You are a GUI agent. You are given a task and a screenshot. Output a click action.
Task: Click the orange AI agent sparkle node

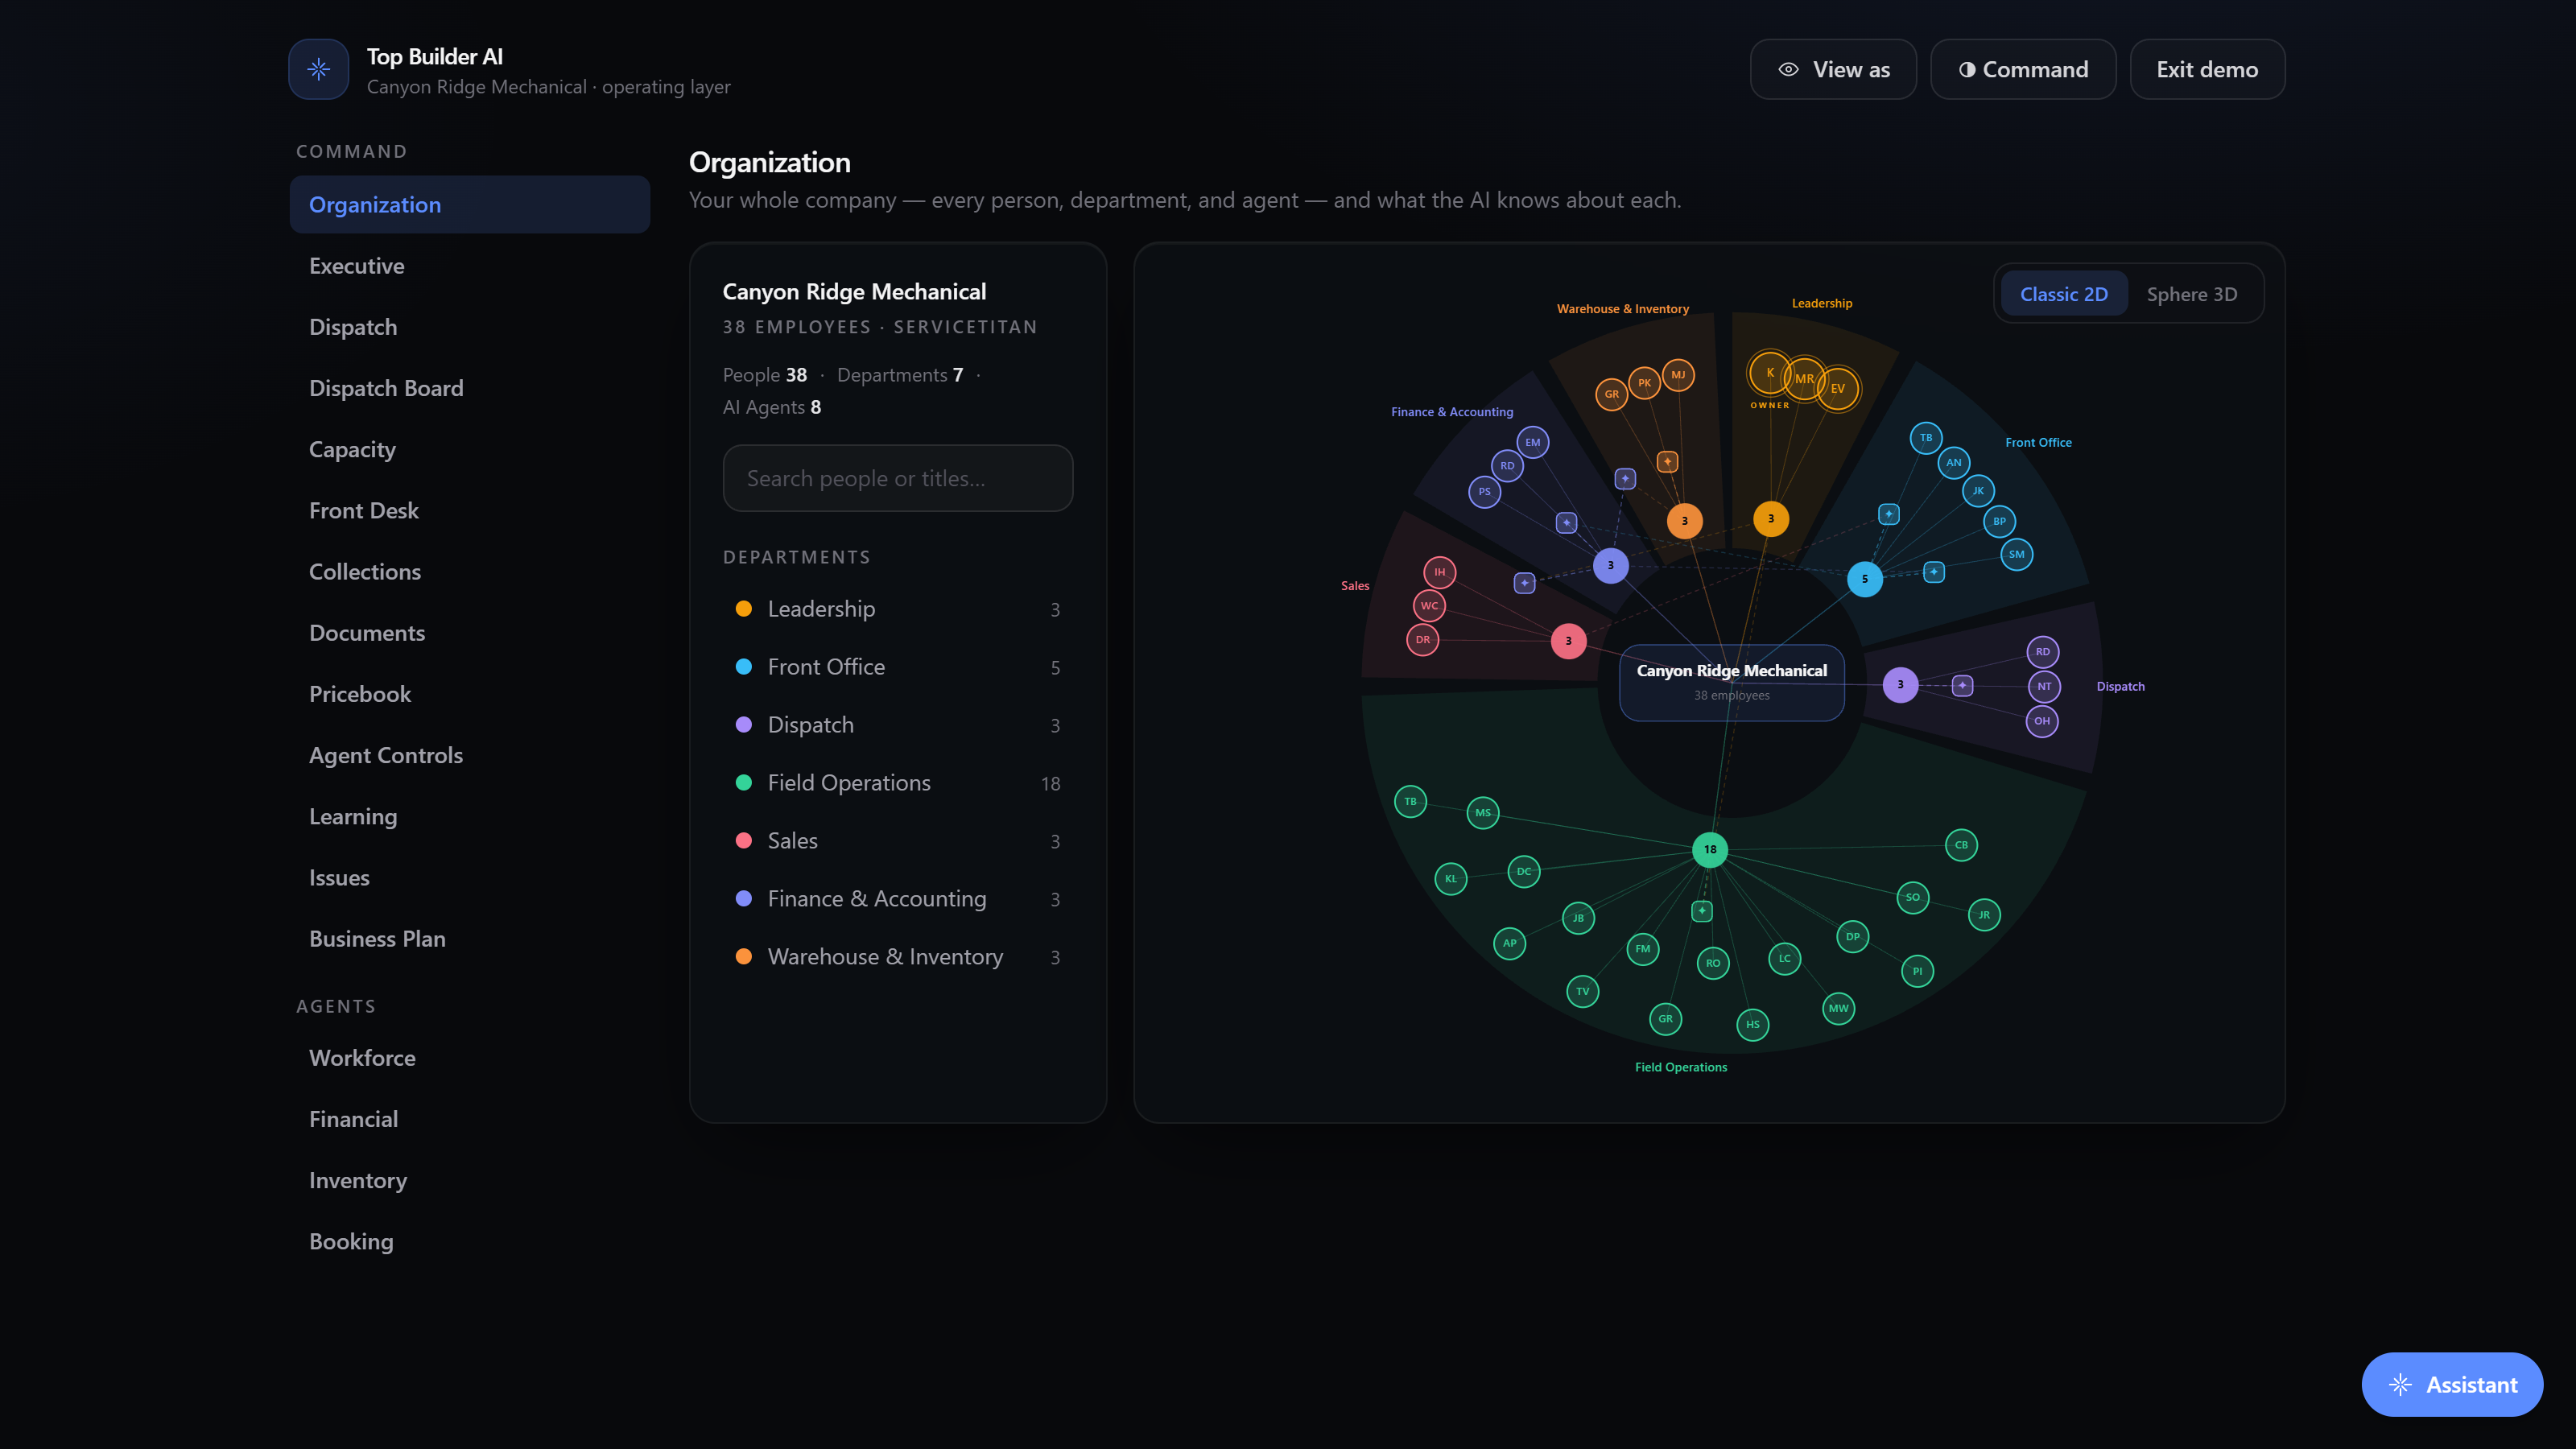coord(1667,461)
